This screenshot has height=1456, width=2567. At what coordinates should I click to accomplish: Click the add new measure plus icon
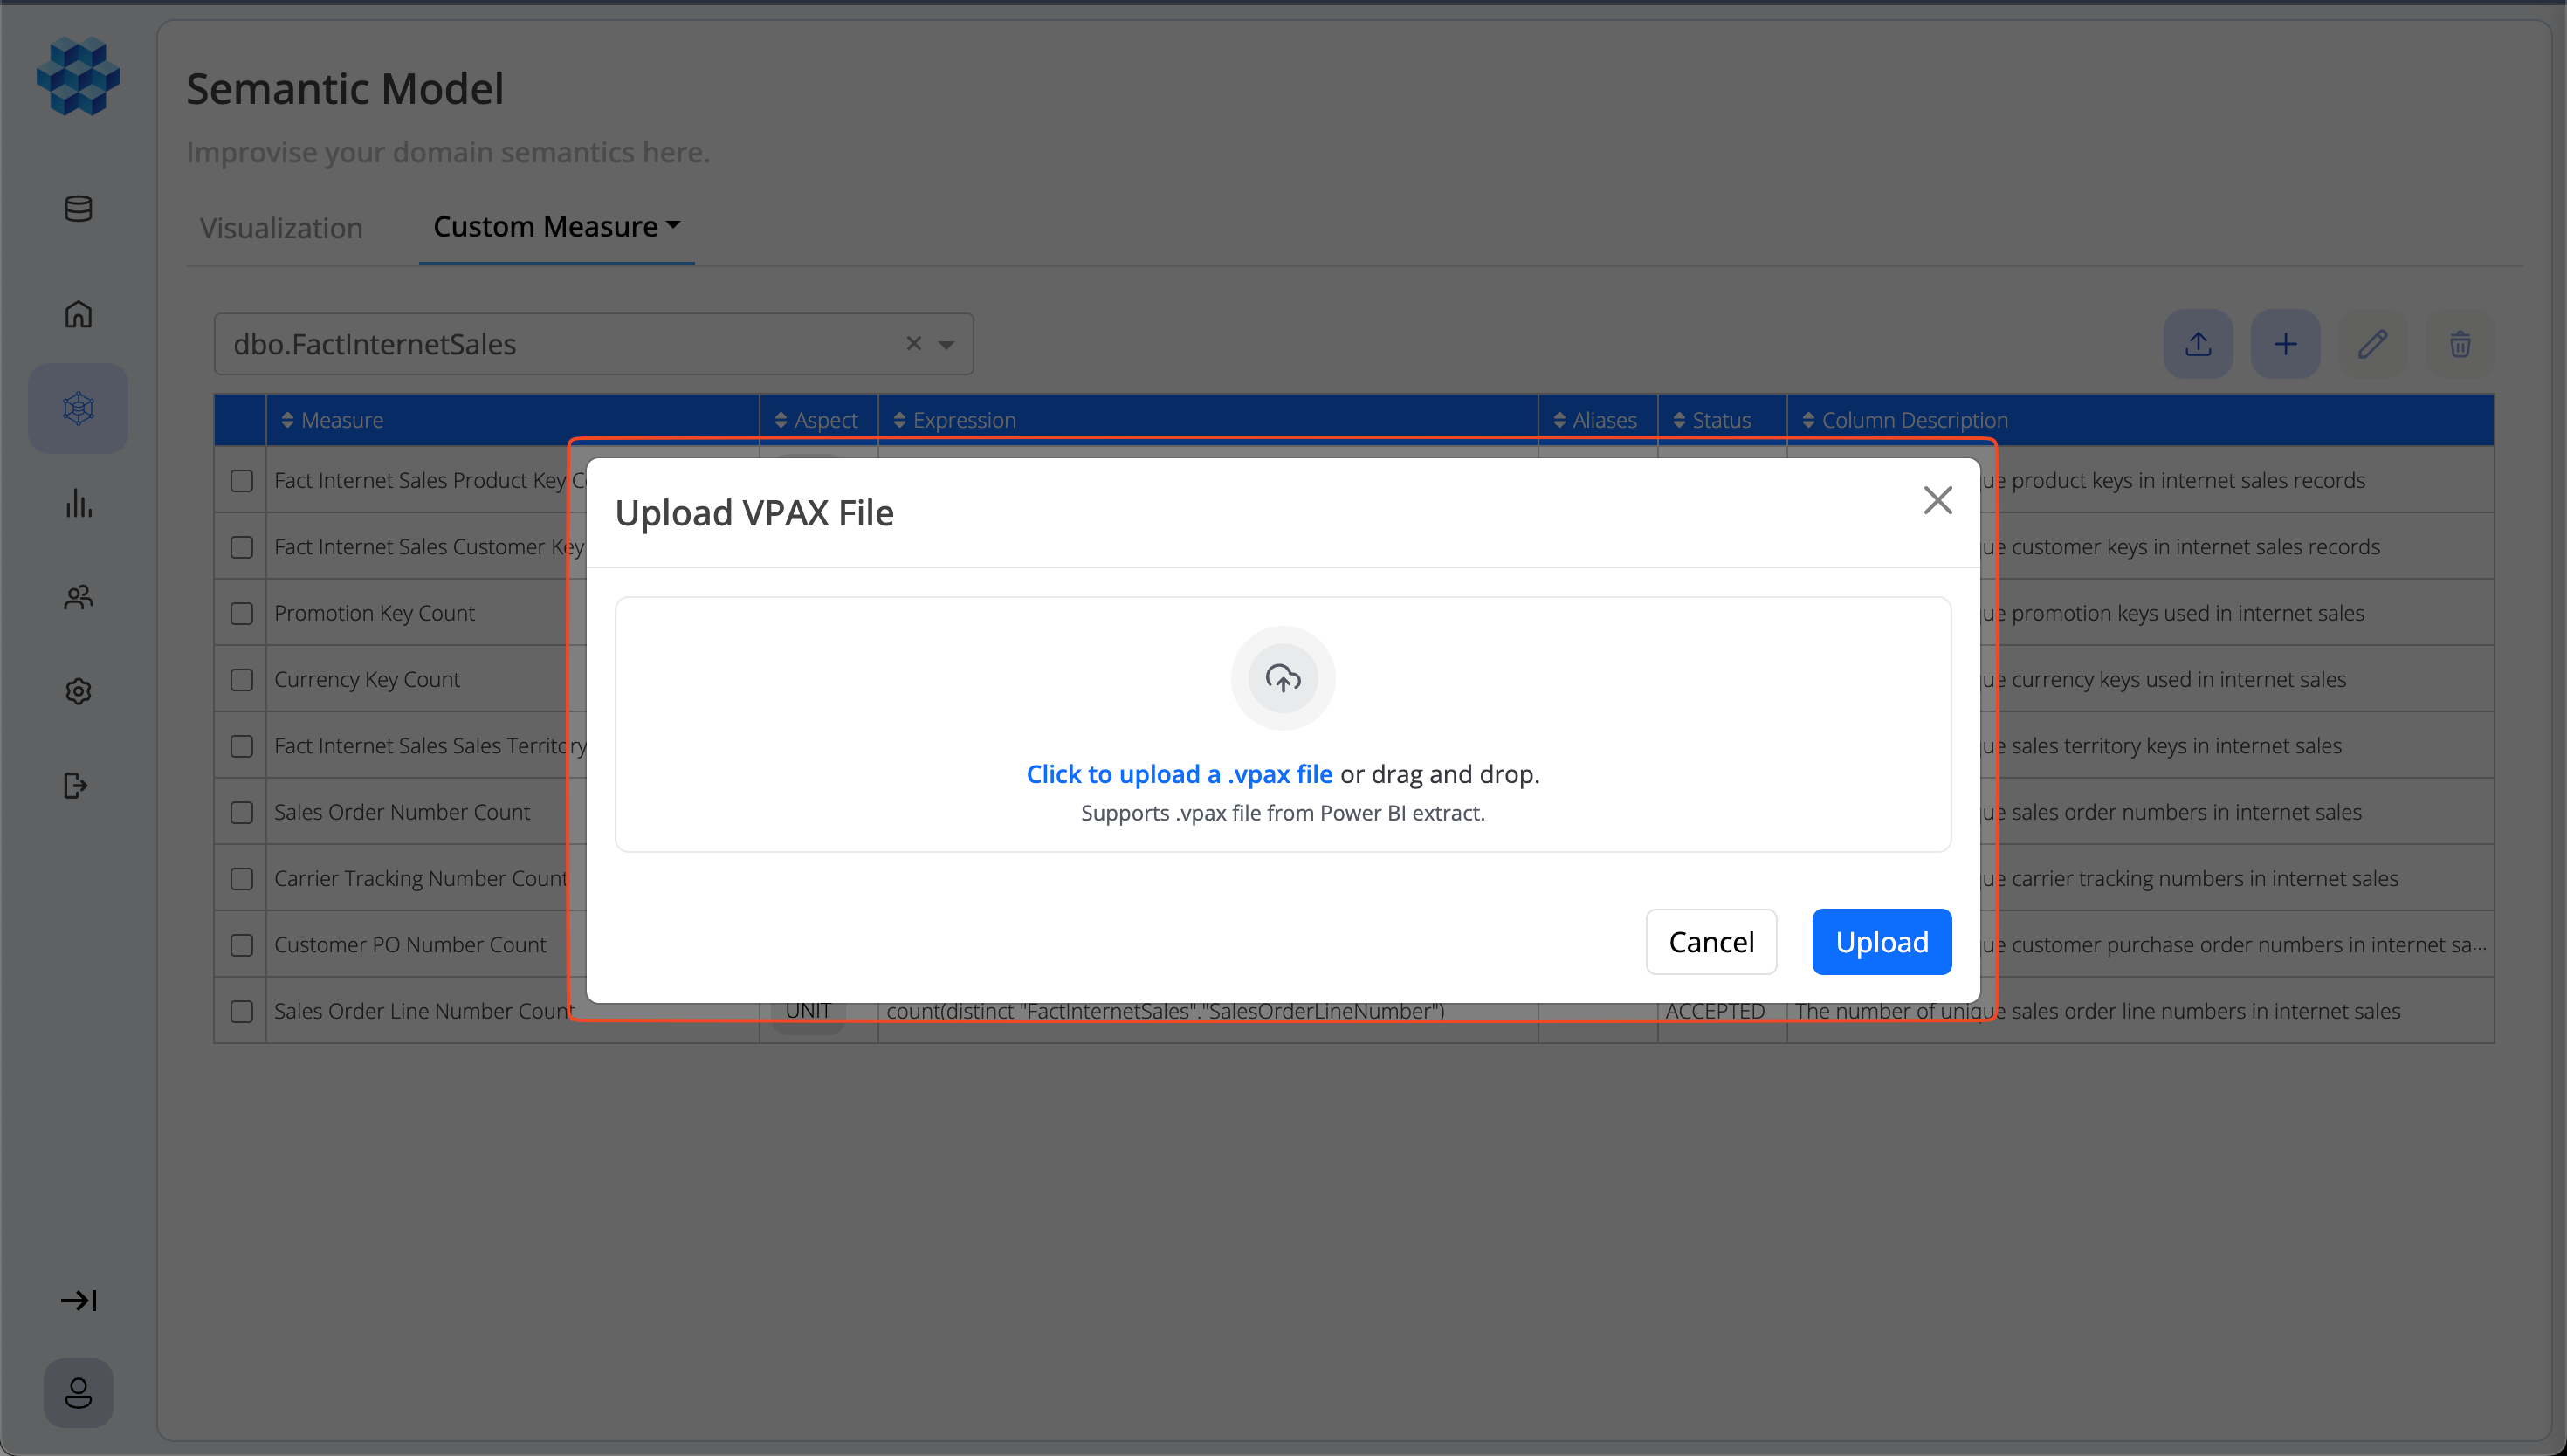pyautogui.click(x=2286, y=343)
